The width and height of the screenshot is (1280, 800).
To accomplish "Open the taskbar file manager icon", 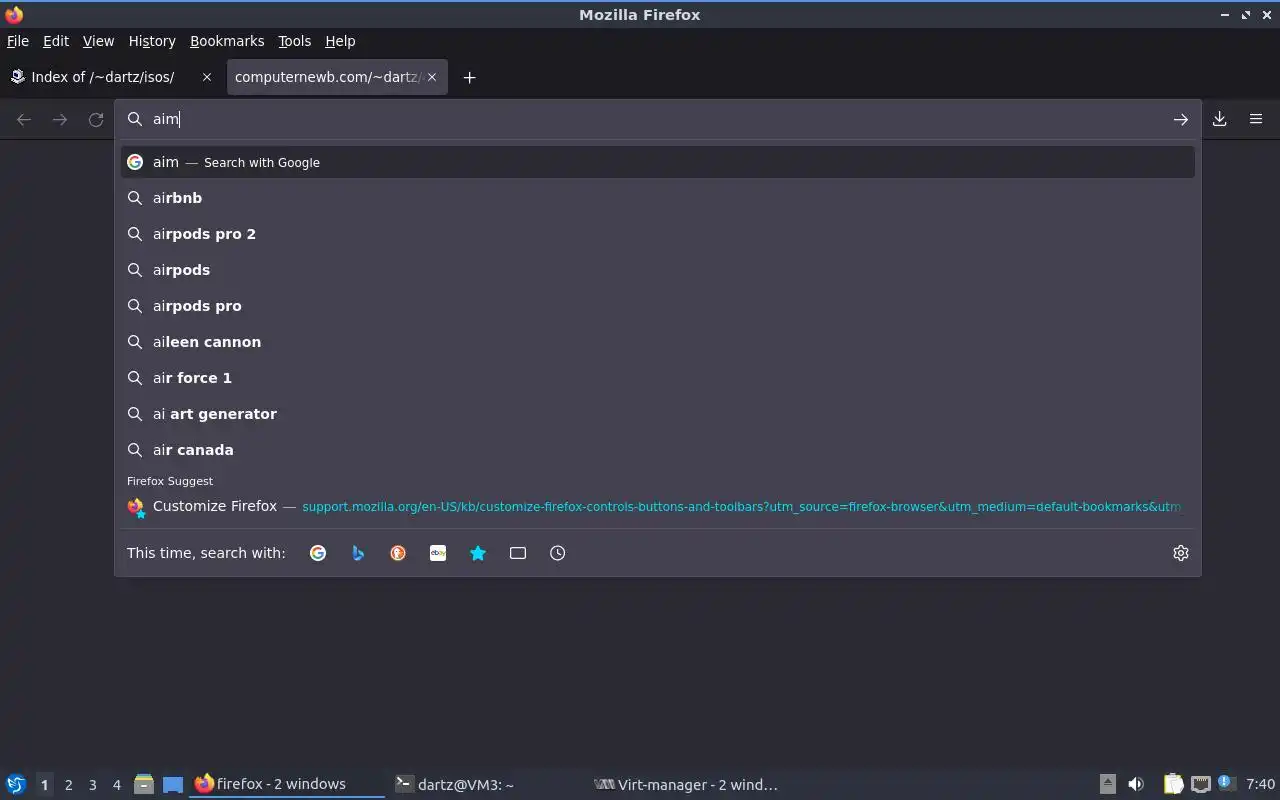I will (x=143, y=784).
